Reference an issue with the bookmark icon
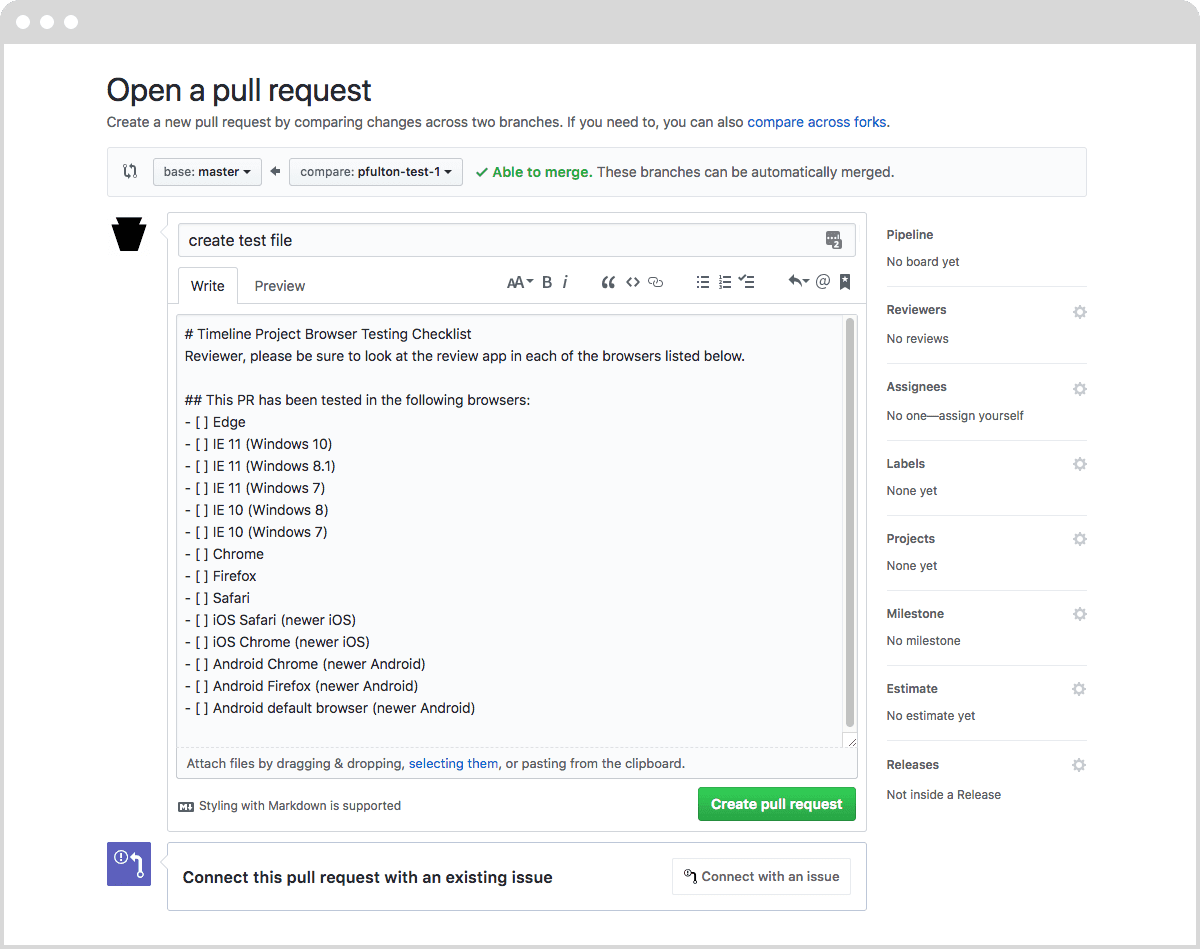 844,282
